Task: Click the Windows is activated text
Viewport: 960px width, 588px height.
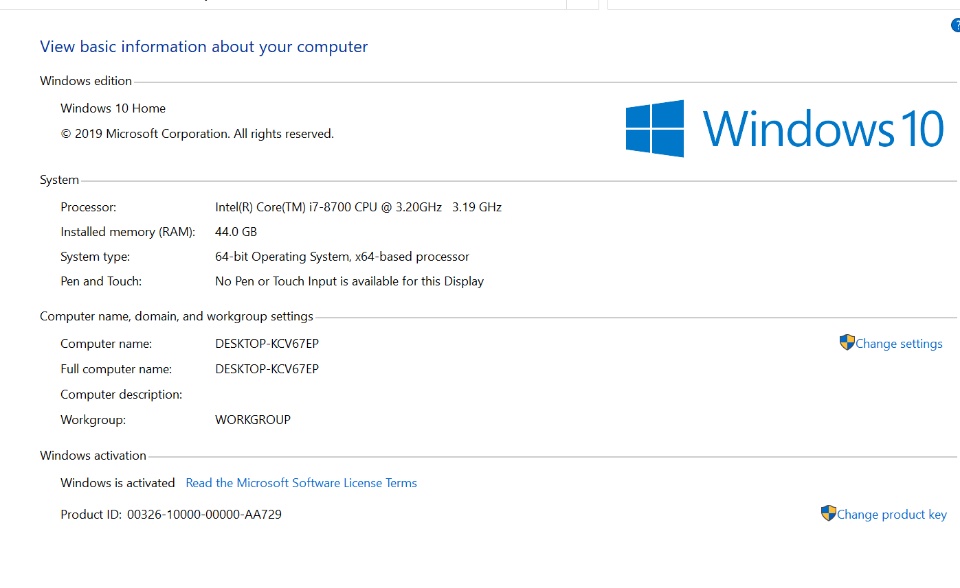Action: (118, 483)
